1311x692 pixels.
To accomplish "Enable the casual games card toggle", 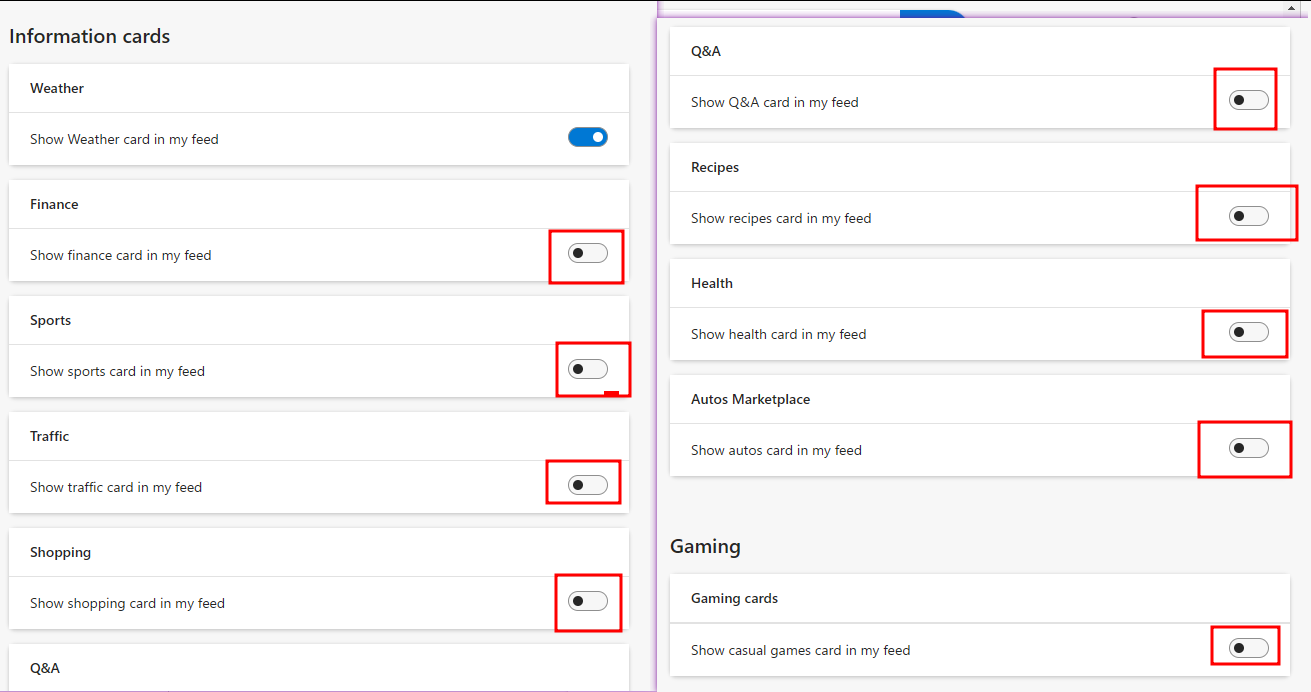I will (x=1249, y=649).
